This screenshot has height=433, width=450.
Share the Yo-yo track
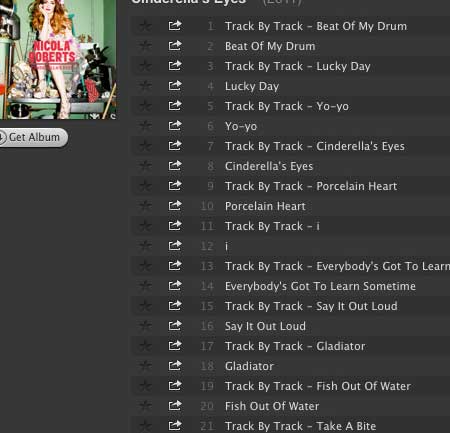point(175,126)
